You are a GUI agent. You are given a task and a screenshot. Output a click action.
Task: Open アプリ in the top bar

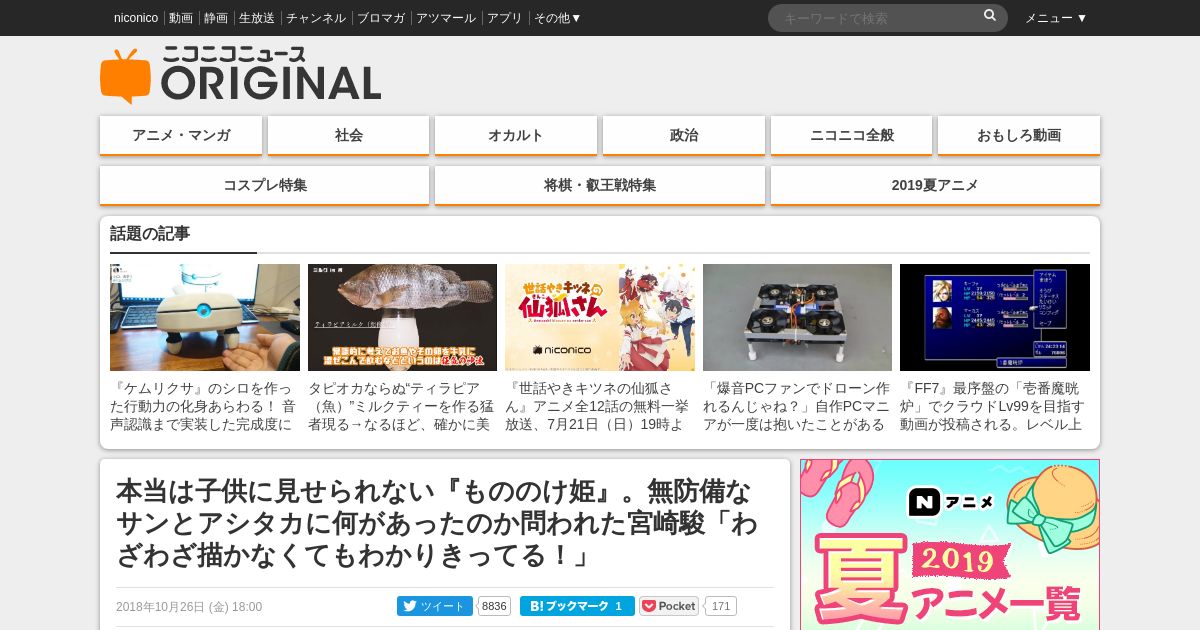pyautogui.click(x=505, y=18)
